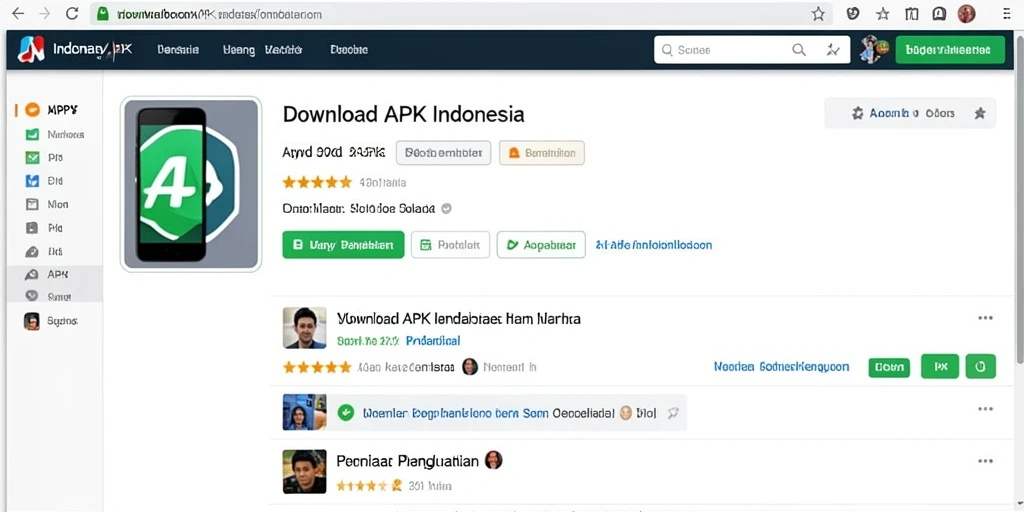
Task: Open the Duoobie navigation item
Action: point(349,50)
